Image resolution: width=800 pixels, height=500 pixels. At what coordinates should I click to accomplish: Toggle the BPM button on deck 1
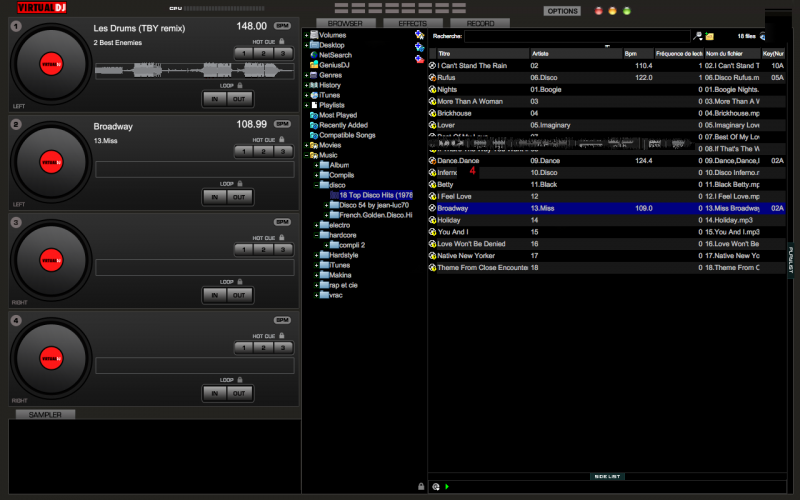tap(282, 25)
